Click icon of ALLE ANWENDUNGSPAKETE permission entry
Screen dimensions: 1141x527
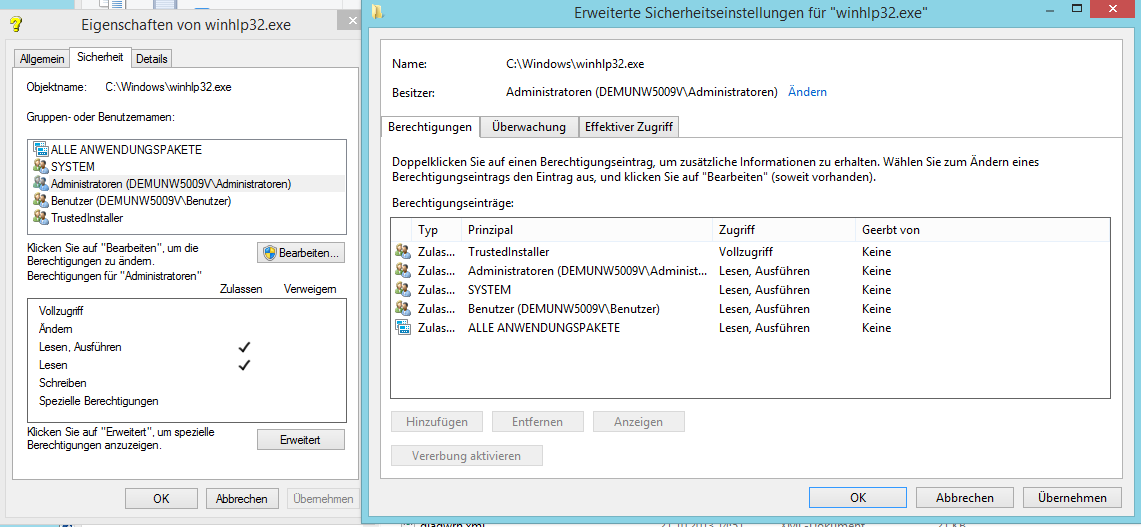pyautogui.click(x=402, y=328)
